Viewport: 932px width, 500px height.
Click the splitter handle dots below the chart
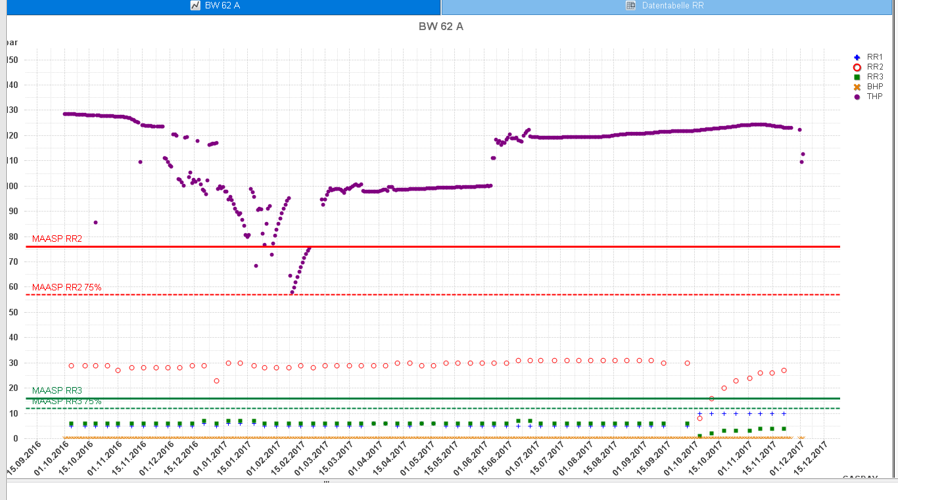326,482
